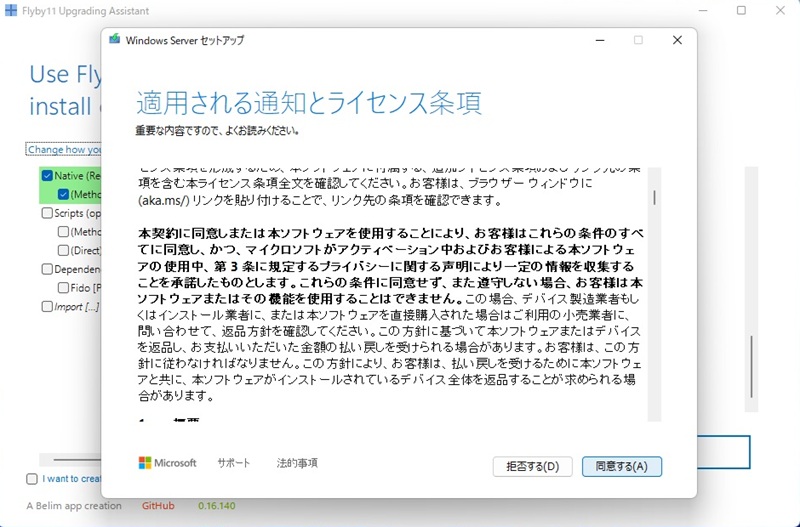The height and width of the screenshot is (527, 800).
Task: Maximize the Flyby11 Upgrading Assistant window
Action: coord(741,11)
